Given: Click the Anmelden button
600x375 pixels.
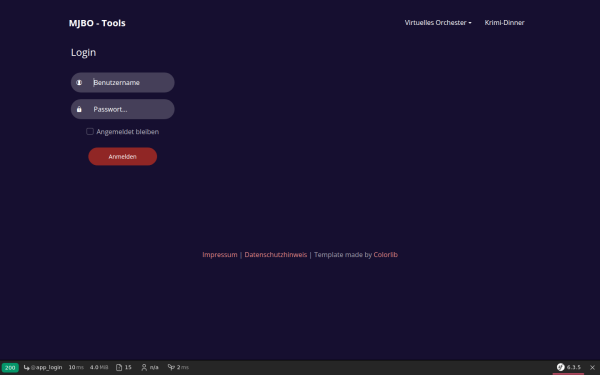Looking at the screenshot, I should coord(122,157).
